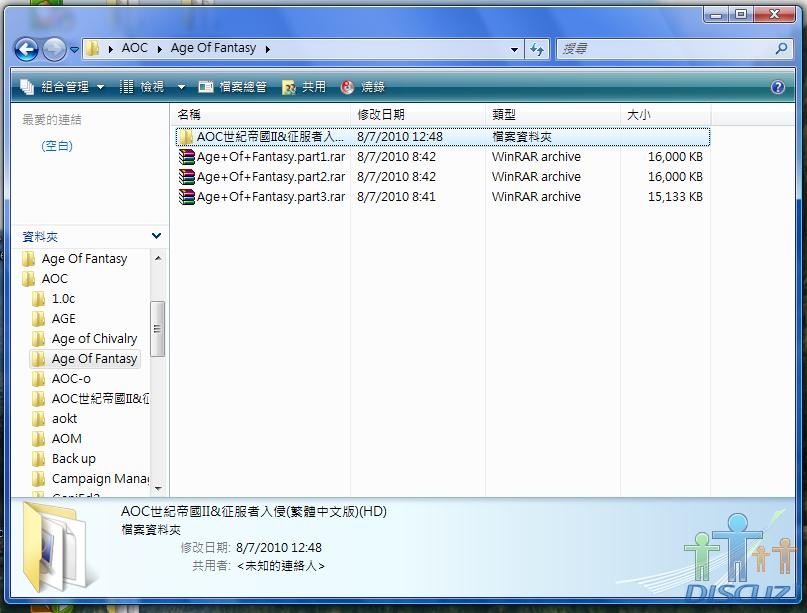Click 檔案總管 (Explore) toolbar button
Viewport: 807px width, 613px height.
pos(233,86)
